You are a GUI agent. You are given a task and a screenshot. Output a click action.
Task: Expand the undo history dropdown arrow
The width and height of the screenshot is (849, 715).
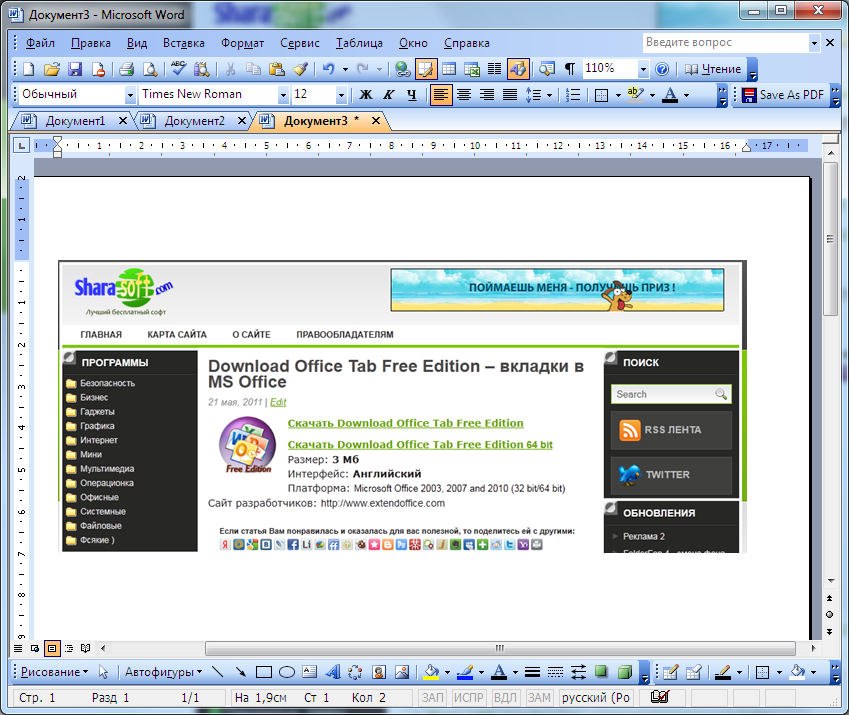click(x=345, y=69)
